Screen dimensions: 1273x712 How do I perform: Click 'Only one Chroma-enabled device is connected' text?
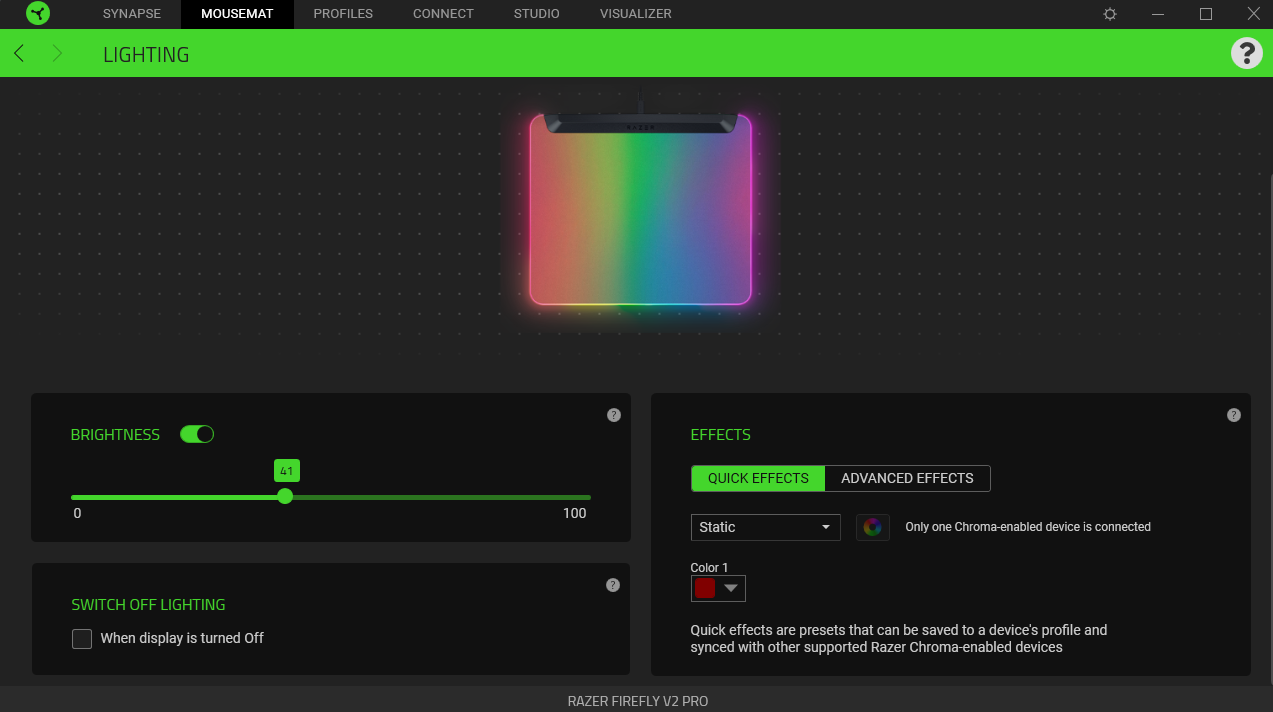(1028, 527)
